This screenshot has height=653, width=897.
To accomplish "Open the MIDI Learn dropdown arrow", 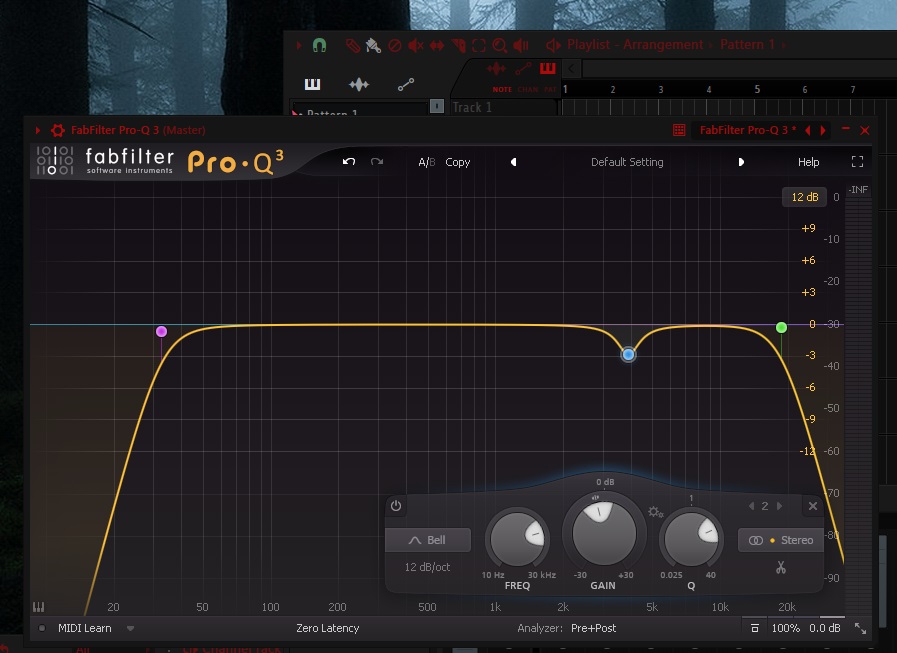I will pos(130,628).
